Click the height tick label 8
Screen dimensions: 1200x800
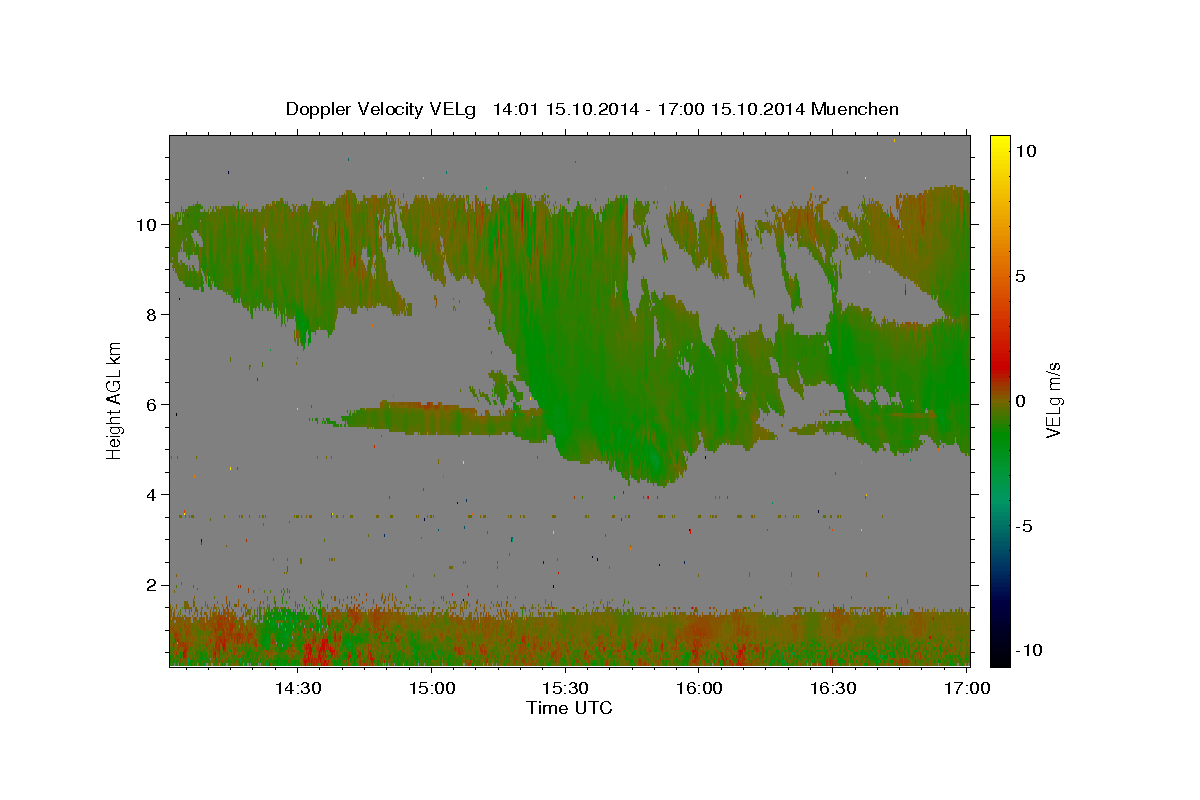click(151, 315)
